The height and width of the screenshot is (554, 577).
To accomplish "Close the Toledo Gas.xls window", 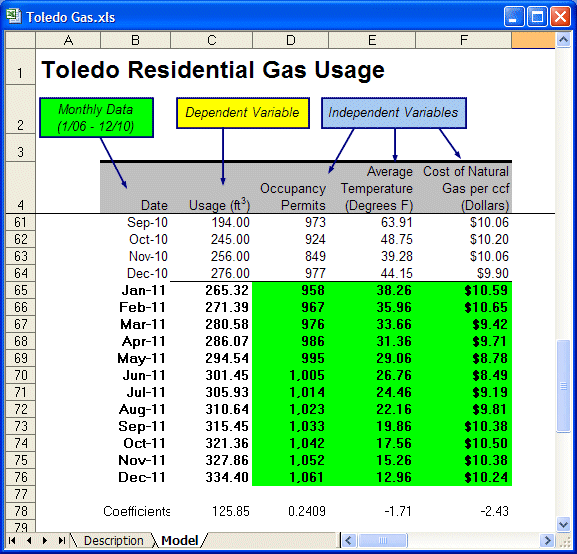I will (x=560, y=17).
